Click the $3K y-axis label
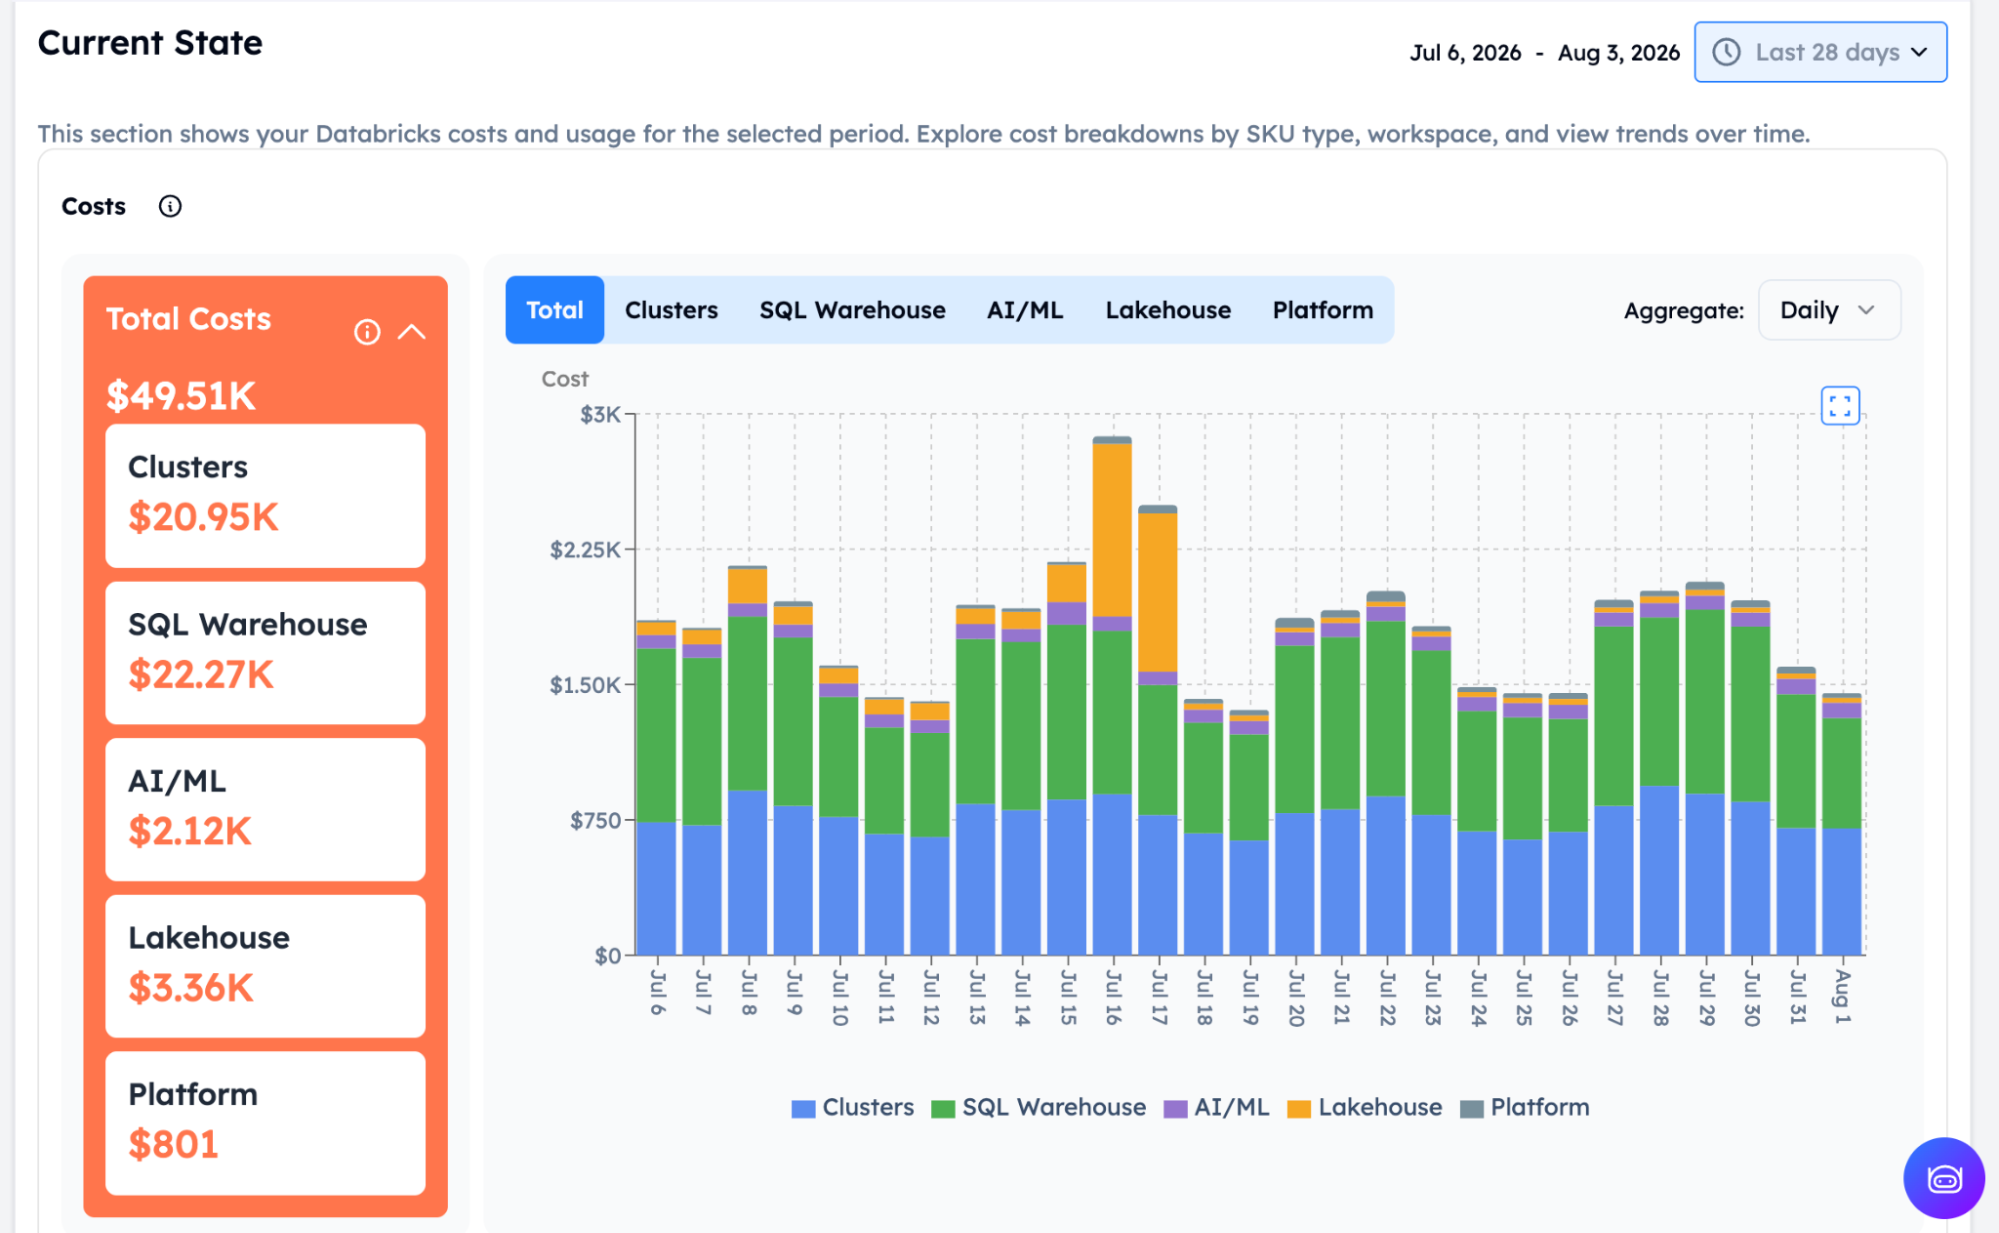 600,414
